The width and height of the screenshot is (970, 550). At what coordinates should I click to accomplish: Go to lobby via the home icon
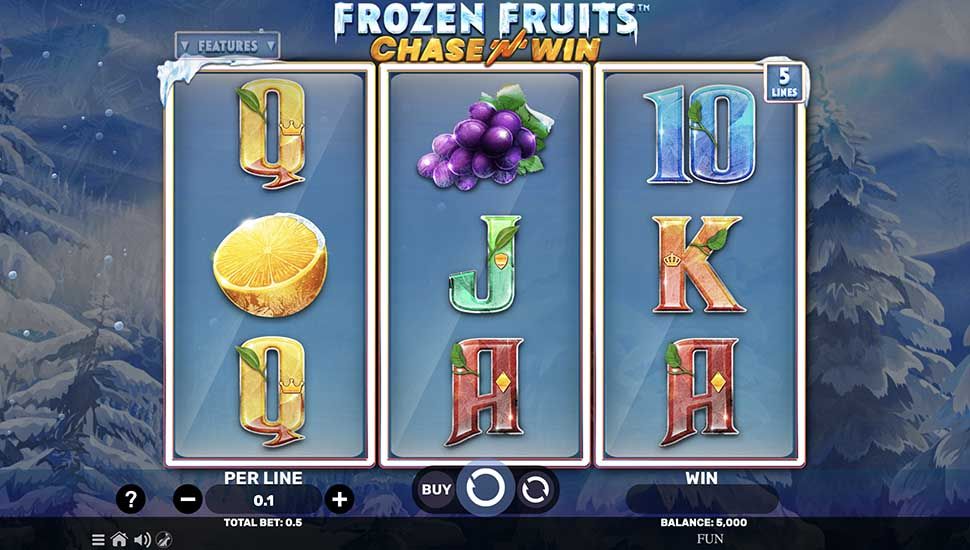tap(119, 539)
